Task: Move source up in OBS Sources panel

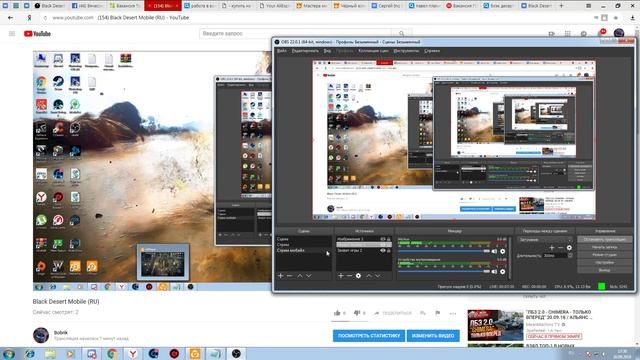Action: (x=369, y=276)
